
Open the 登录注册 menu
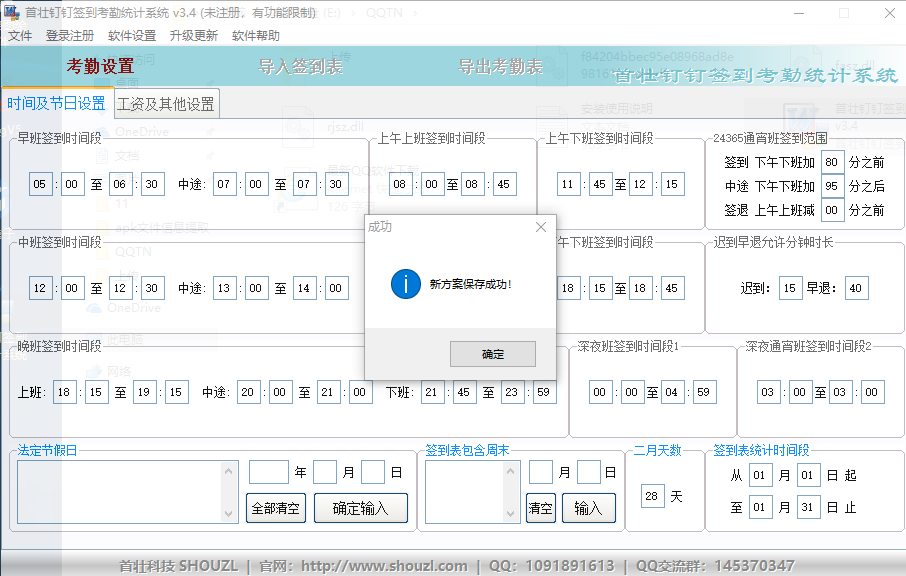coord(70,36)
